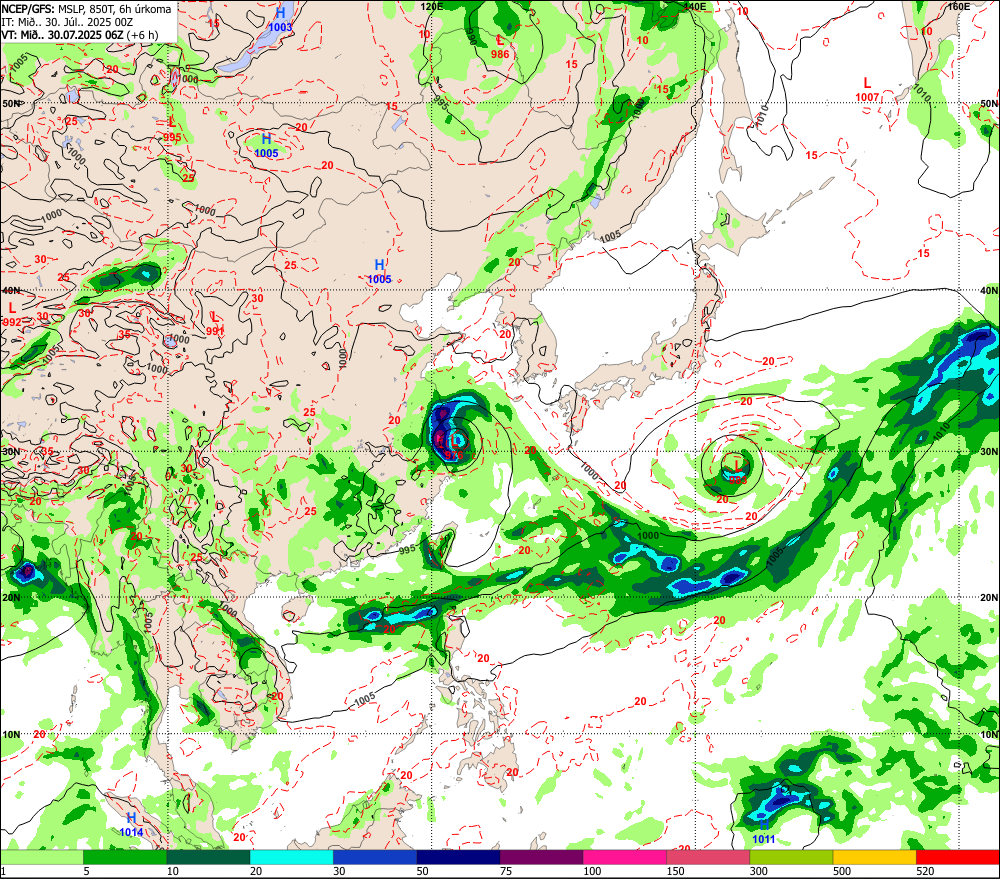
Task: Click the H 1011 high marker
Action: [763, 832]
